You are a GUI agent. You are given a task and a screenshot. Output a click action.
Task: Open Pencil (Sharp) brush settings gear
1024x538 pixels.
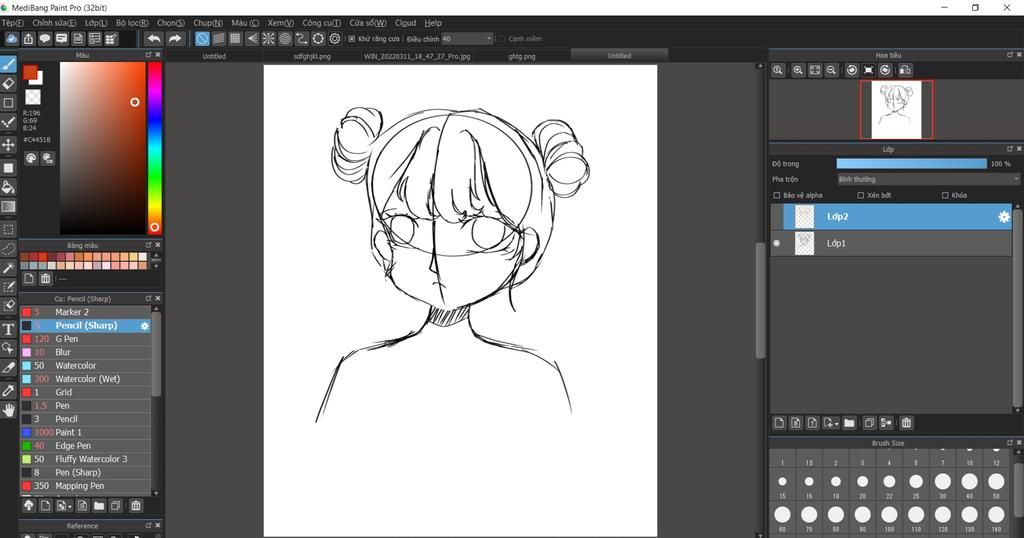pyautogui.click(x=144, y=325)
